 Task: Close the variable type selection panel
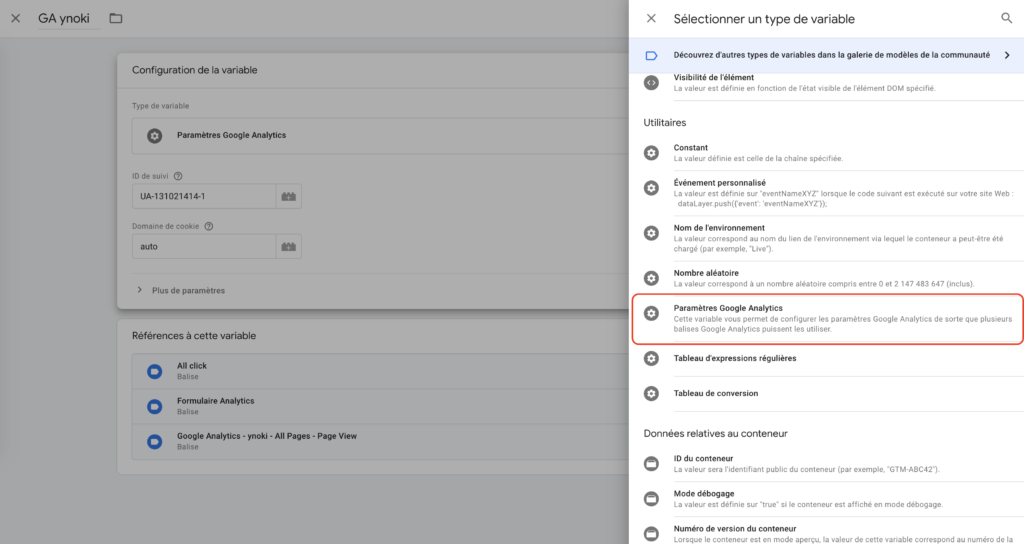(651, 18)
